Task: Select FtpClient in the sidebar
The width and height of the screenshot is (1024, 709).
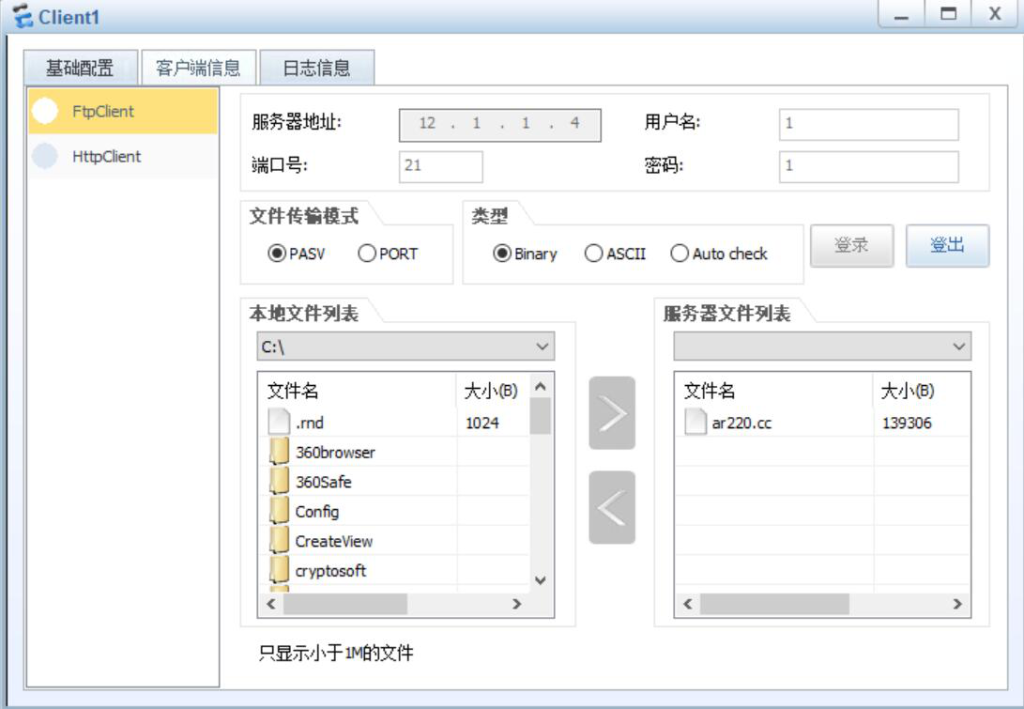Action: (x=123, y=111)
